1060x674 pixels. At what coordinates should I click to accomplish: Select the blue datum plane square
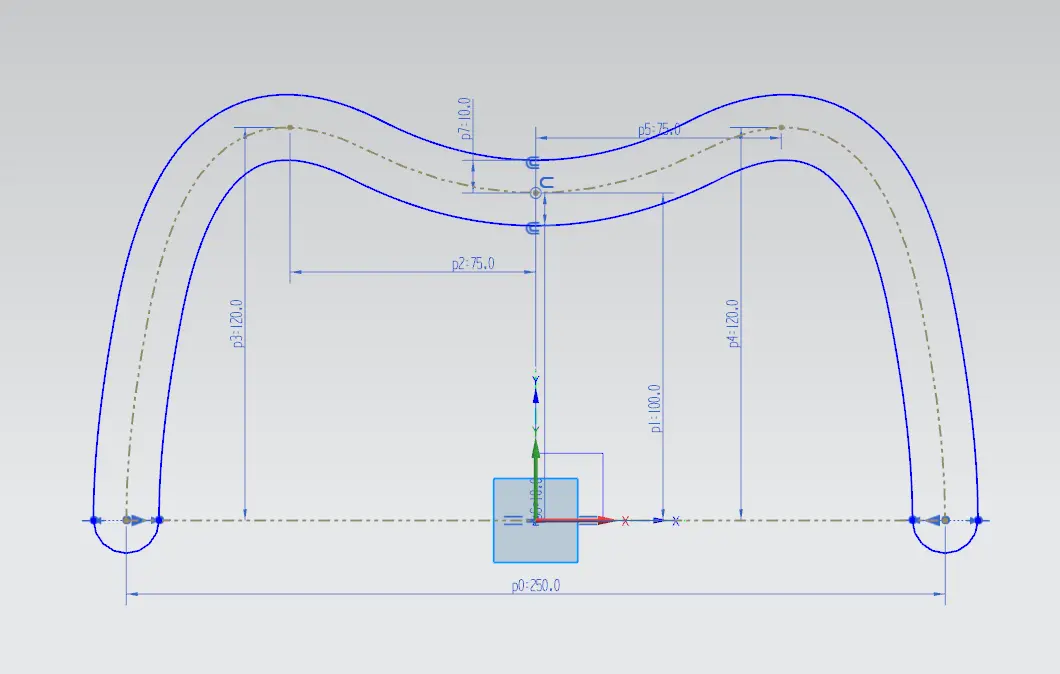click(535, 521)
